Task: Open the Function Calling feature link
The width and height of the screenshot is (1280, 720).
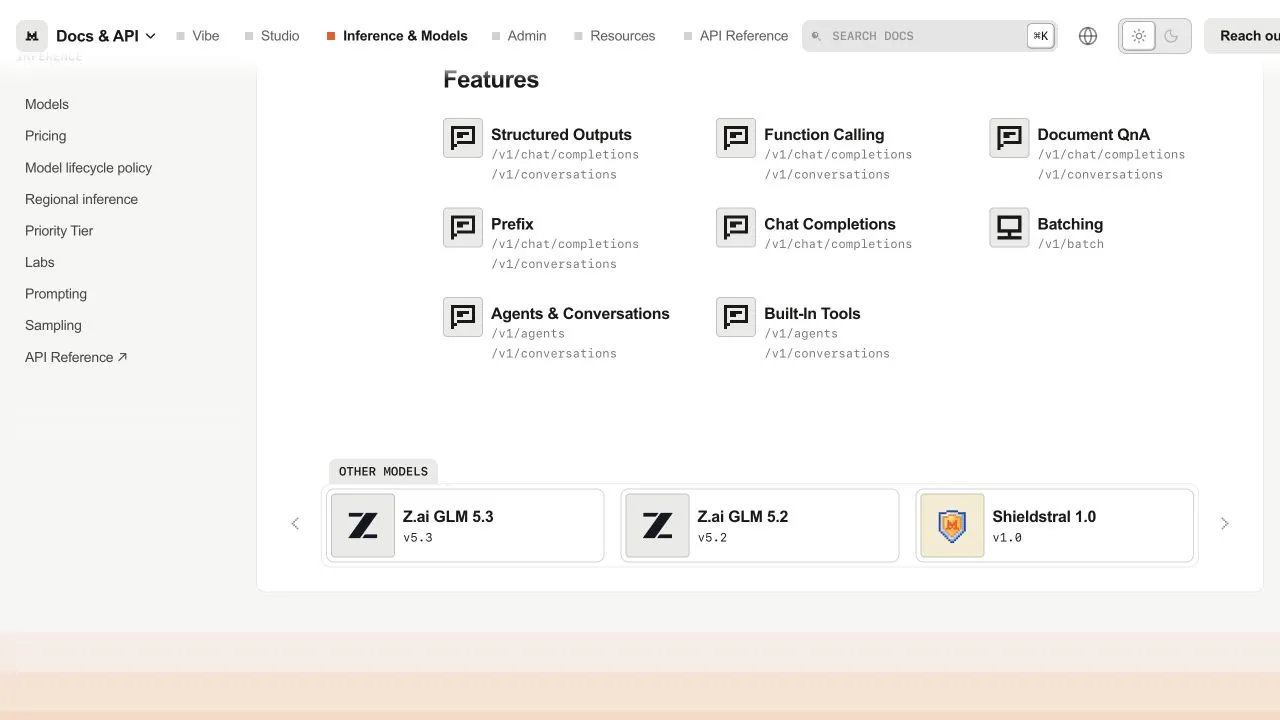Action: tap(824, 134)
